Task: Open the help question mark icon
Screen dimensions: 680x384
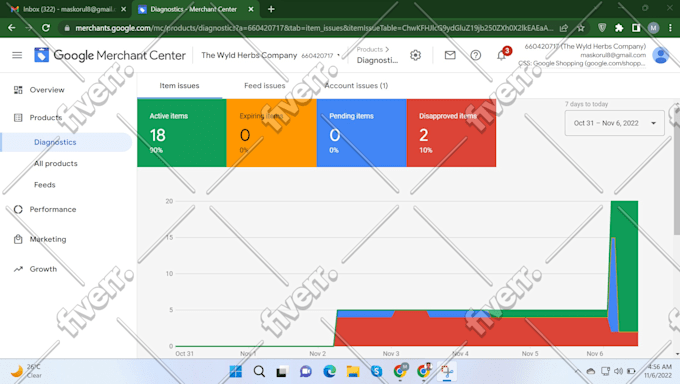Action: coord(476,55)
